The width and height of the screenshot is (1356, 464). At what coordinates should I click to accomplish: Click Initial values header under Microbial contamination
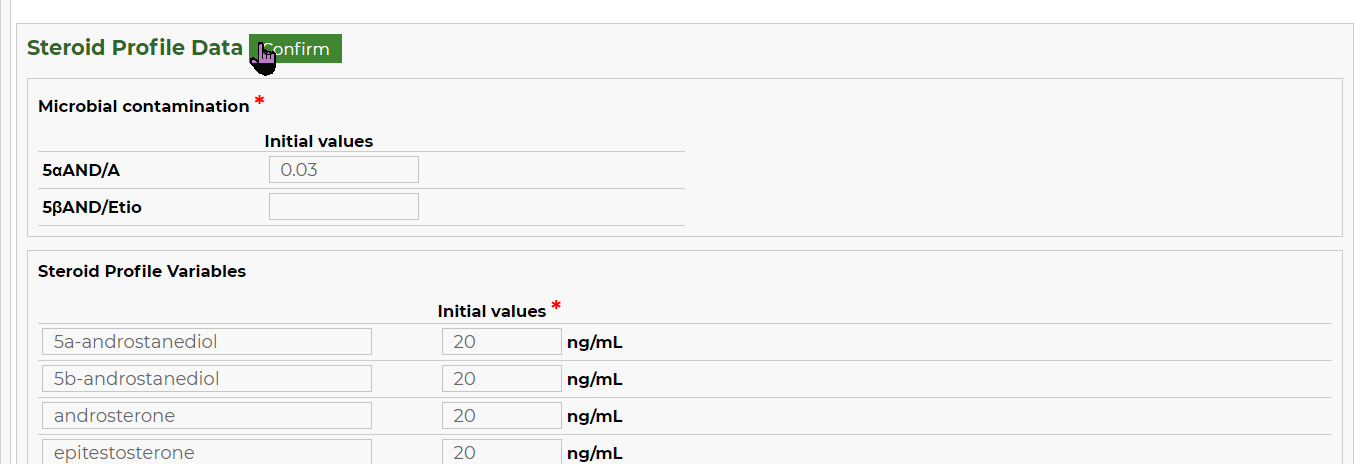(x=319, y=142)
